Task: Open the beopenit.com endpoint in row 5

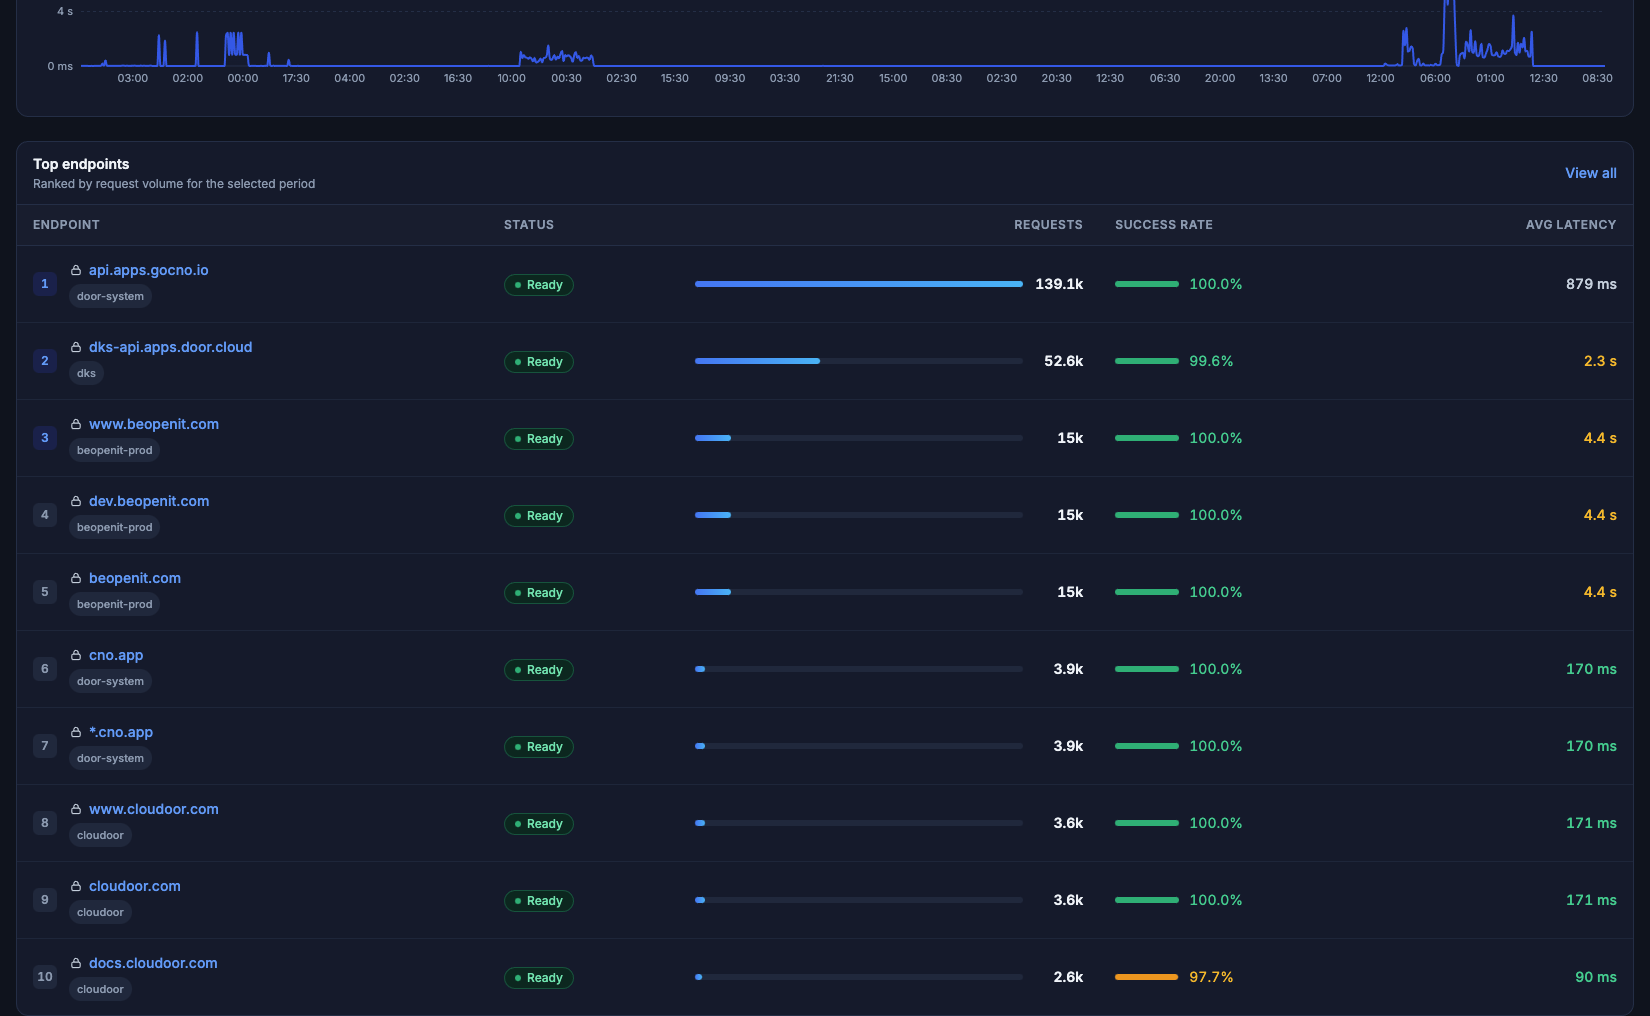Action: click(135, 578)
